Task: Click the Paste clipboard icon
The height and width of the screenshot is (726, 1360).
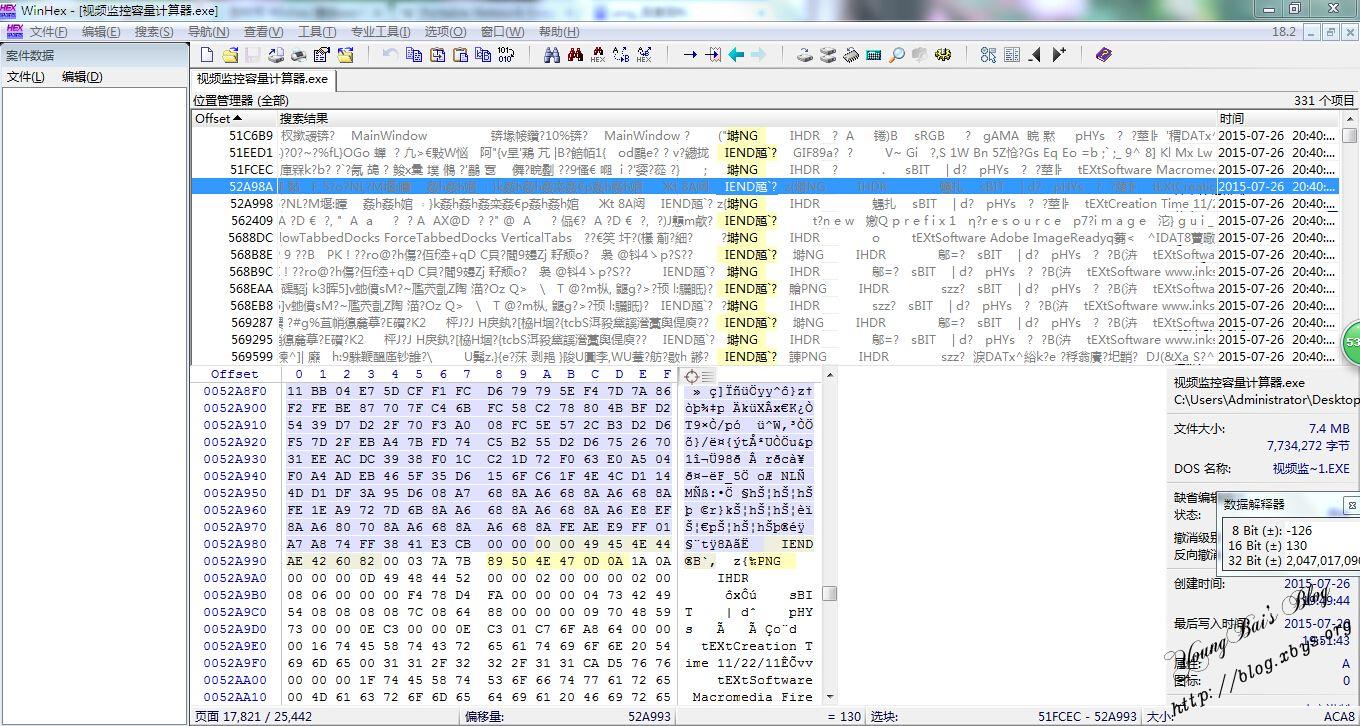Action: point(460,55)
